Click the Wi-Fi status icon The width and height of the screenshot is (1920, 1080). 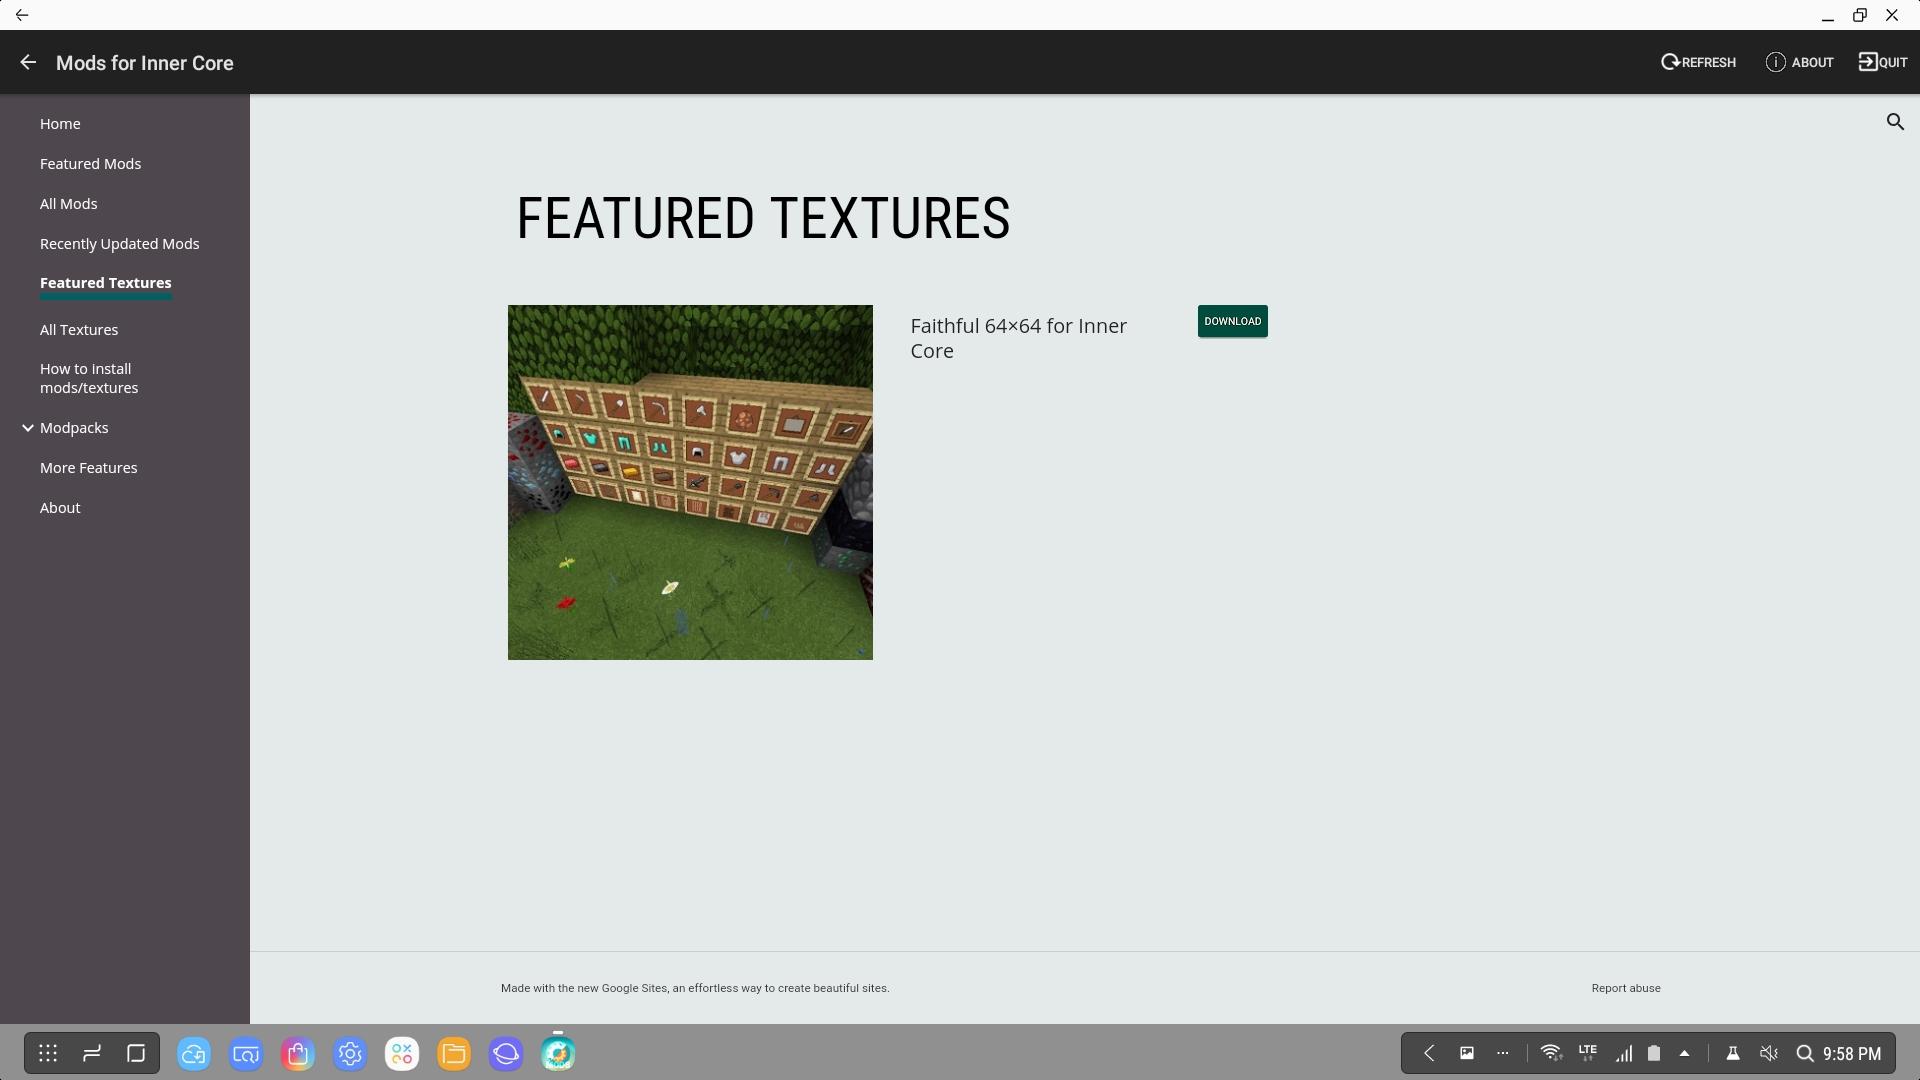pos(1551,1053)
